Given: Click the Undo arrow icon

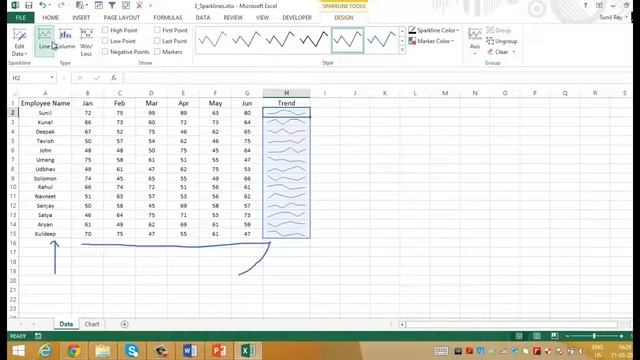Looking at the screenshot, I should [42, 6].
